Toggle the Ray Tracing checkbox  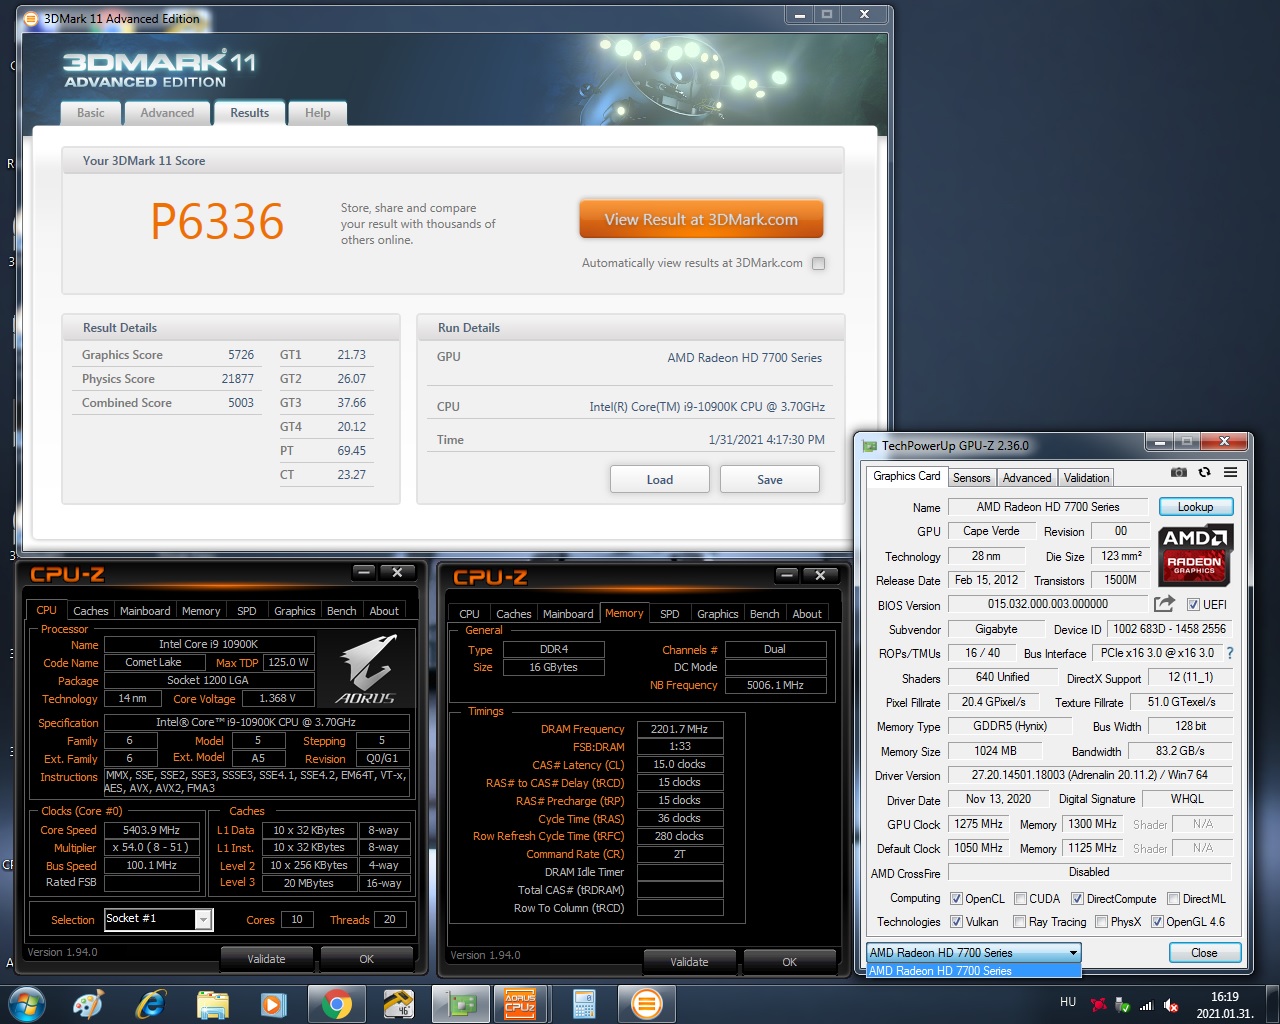(x=1019, y=921)
